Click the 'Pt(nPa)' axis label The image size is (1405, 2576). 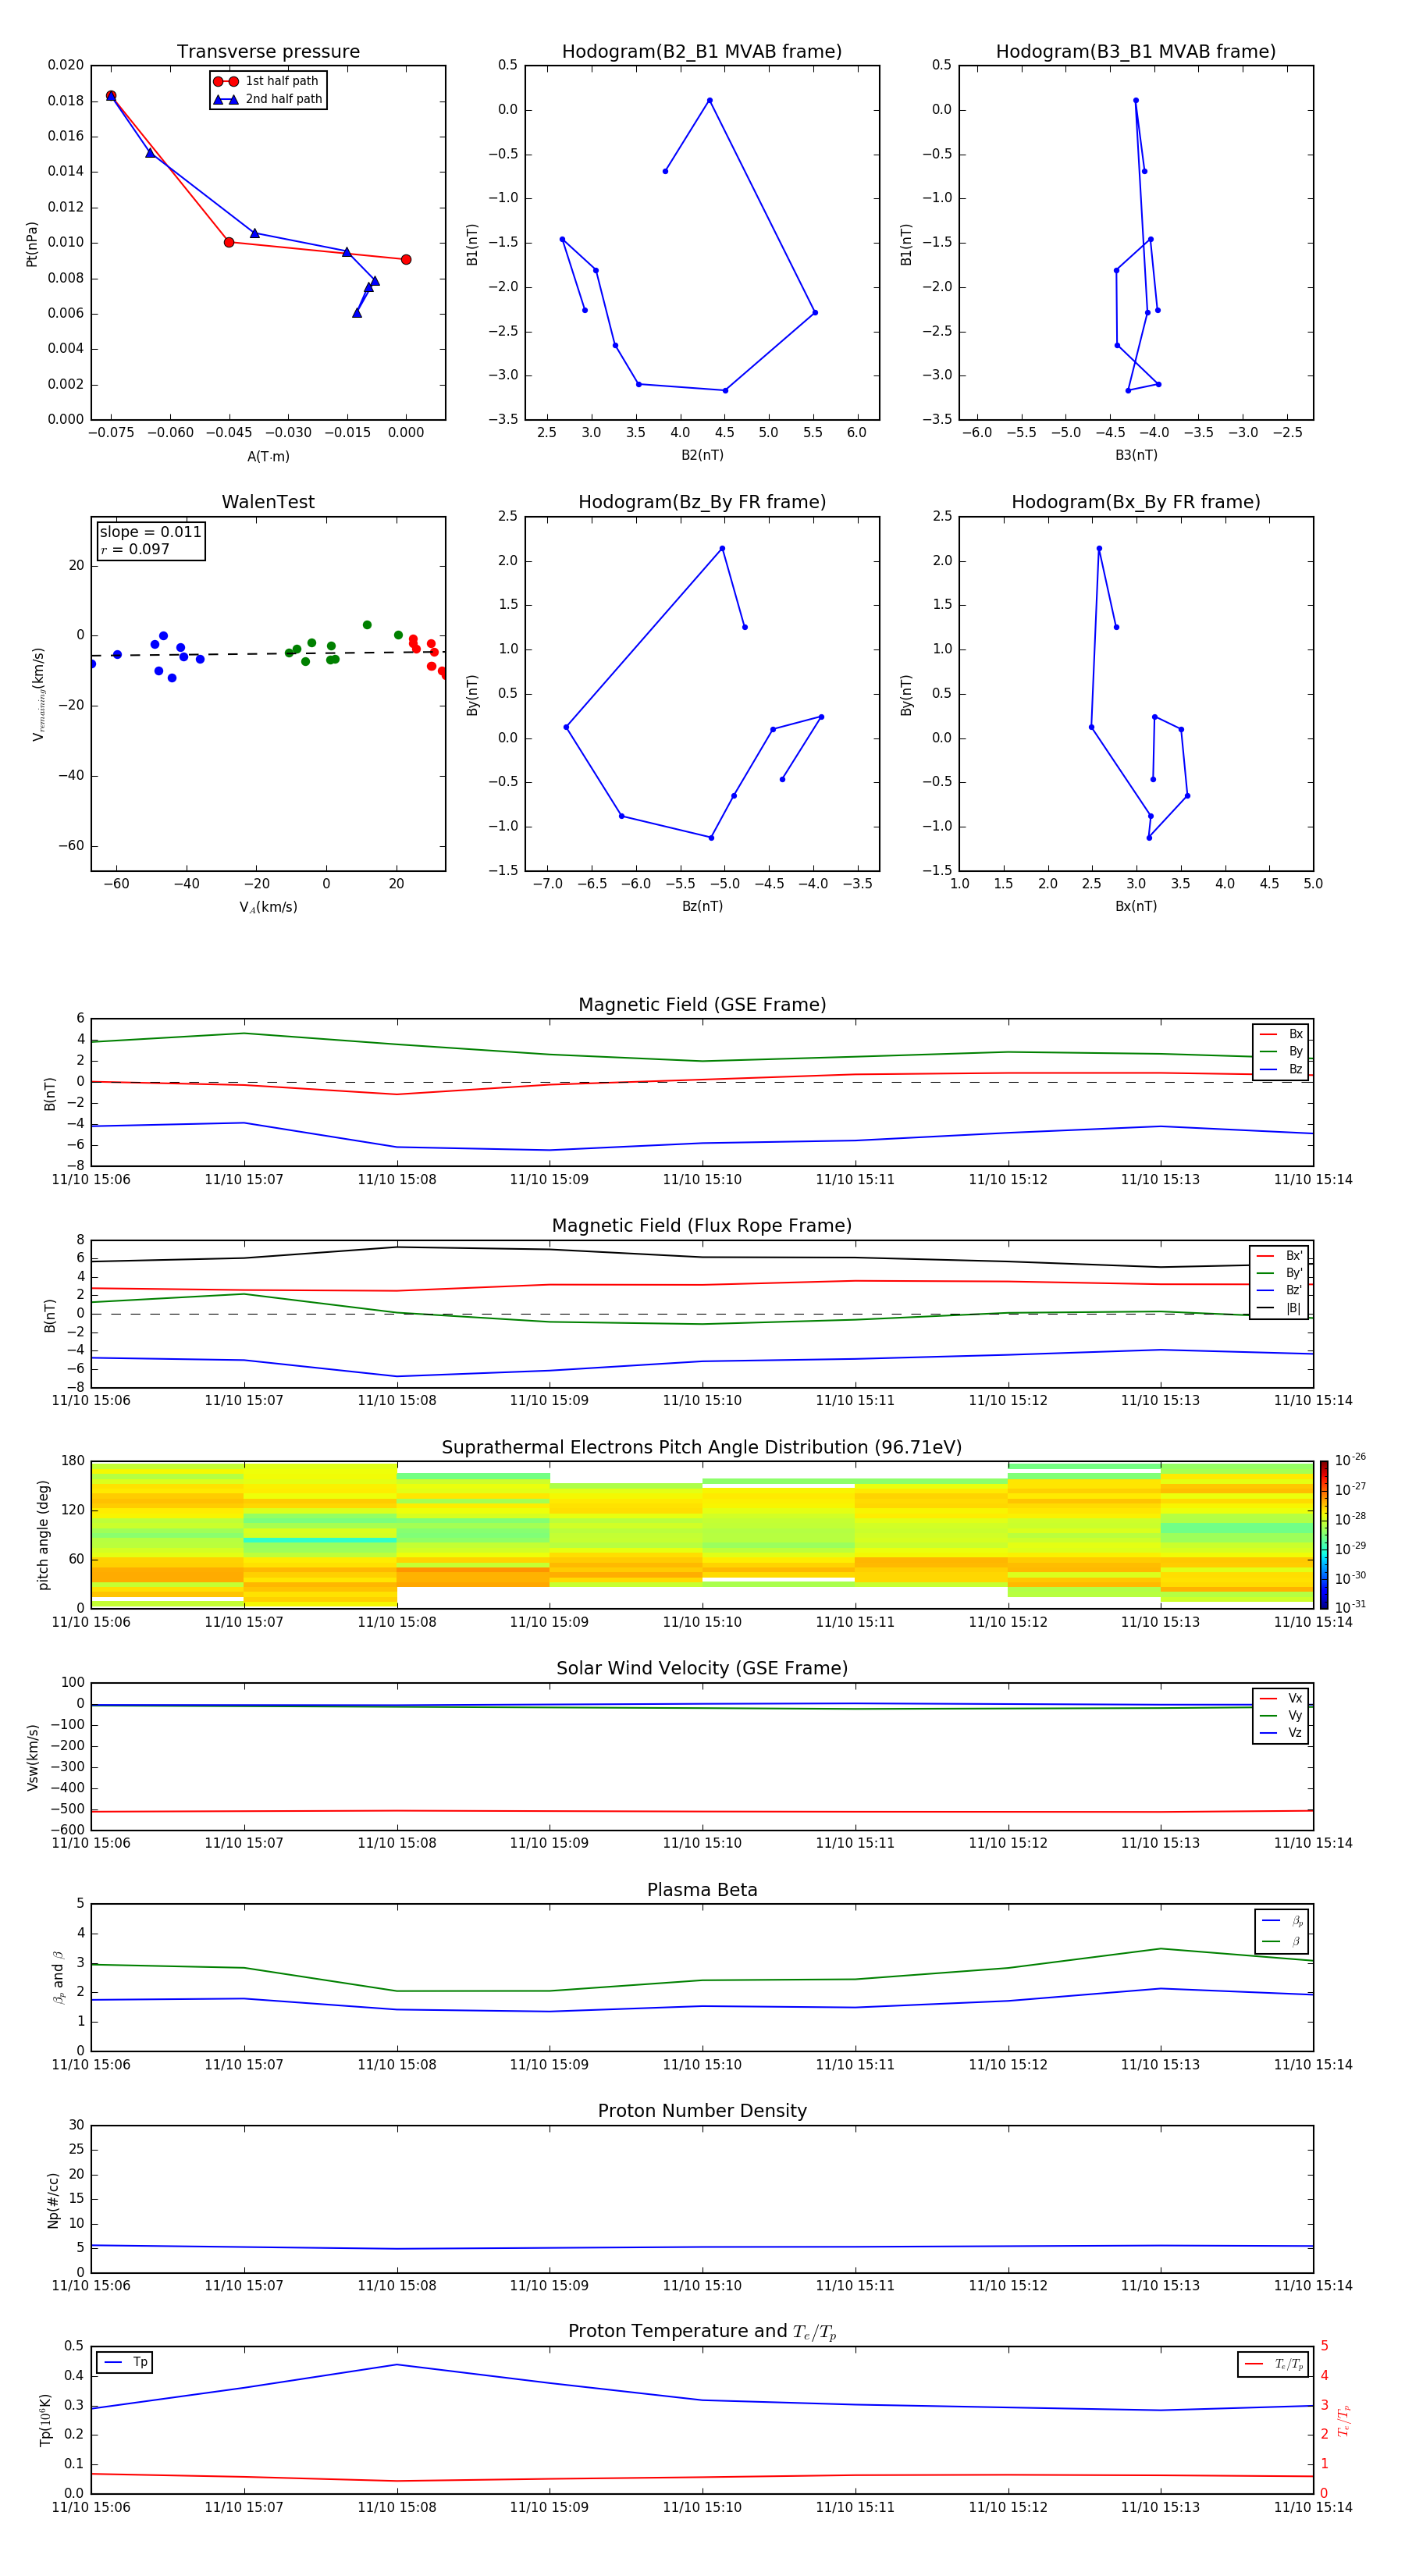pyautogui.click(x=32, y=244)
